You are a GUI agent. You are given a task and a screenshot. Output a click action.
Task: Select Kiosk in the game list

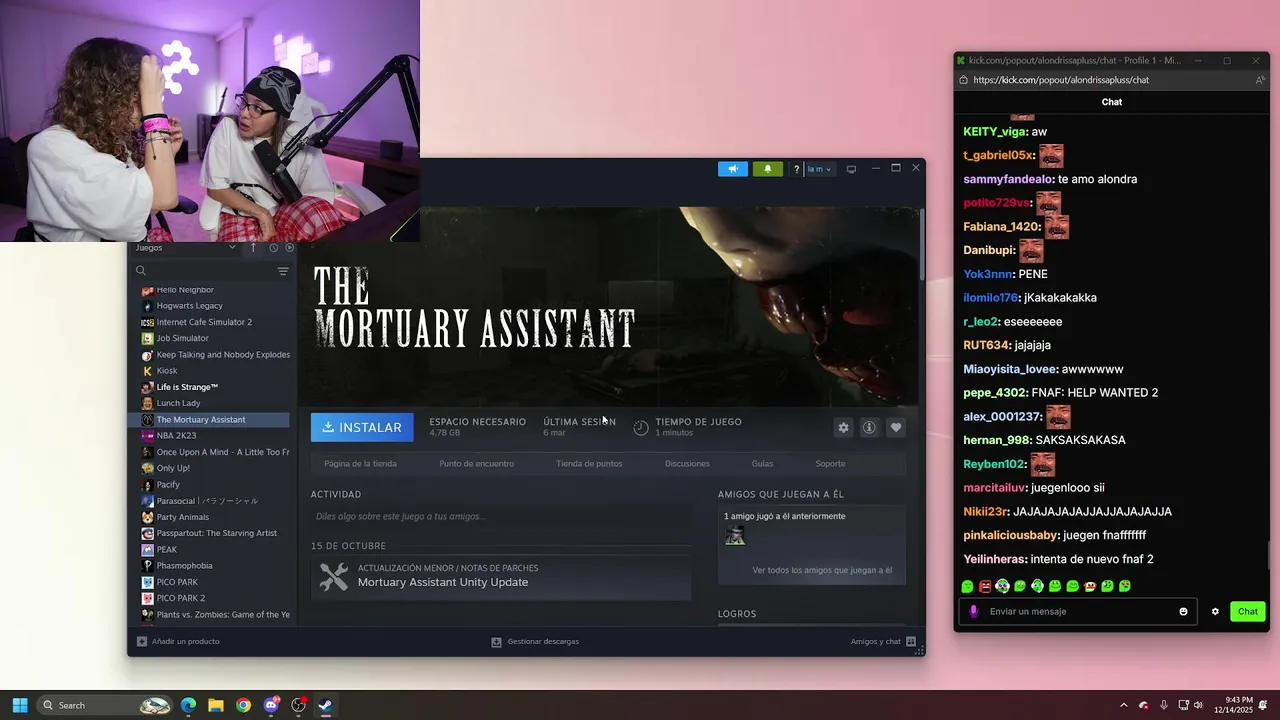tap(166, 371)
